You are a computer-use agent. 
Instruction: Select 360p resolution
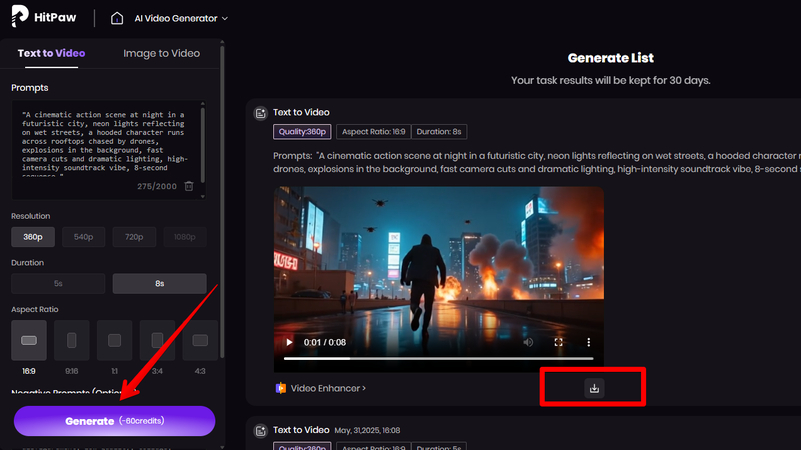[33, 237]
